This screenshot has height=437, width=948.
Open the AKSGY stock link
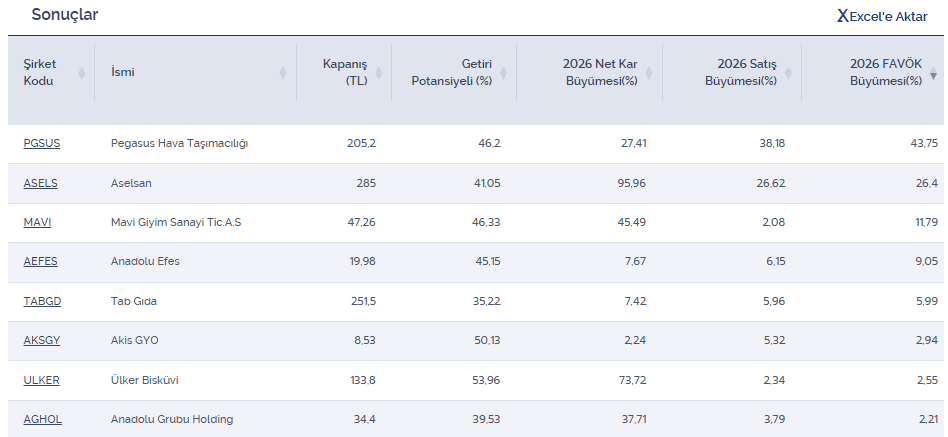[42, 340]
